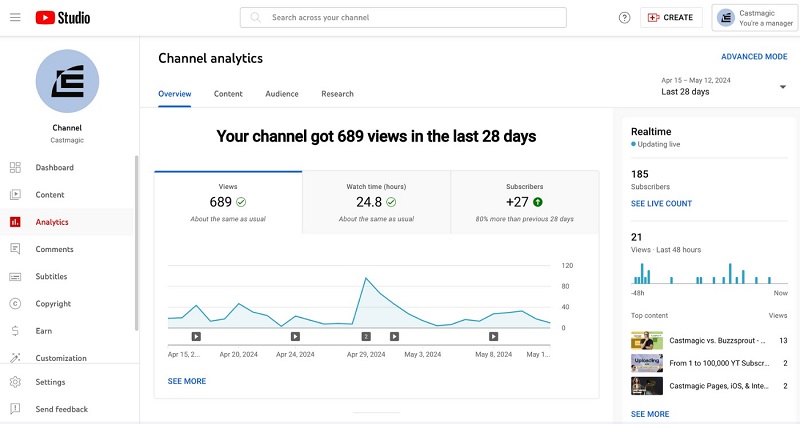Switch to the Research tab

click(337, 94)
